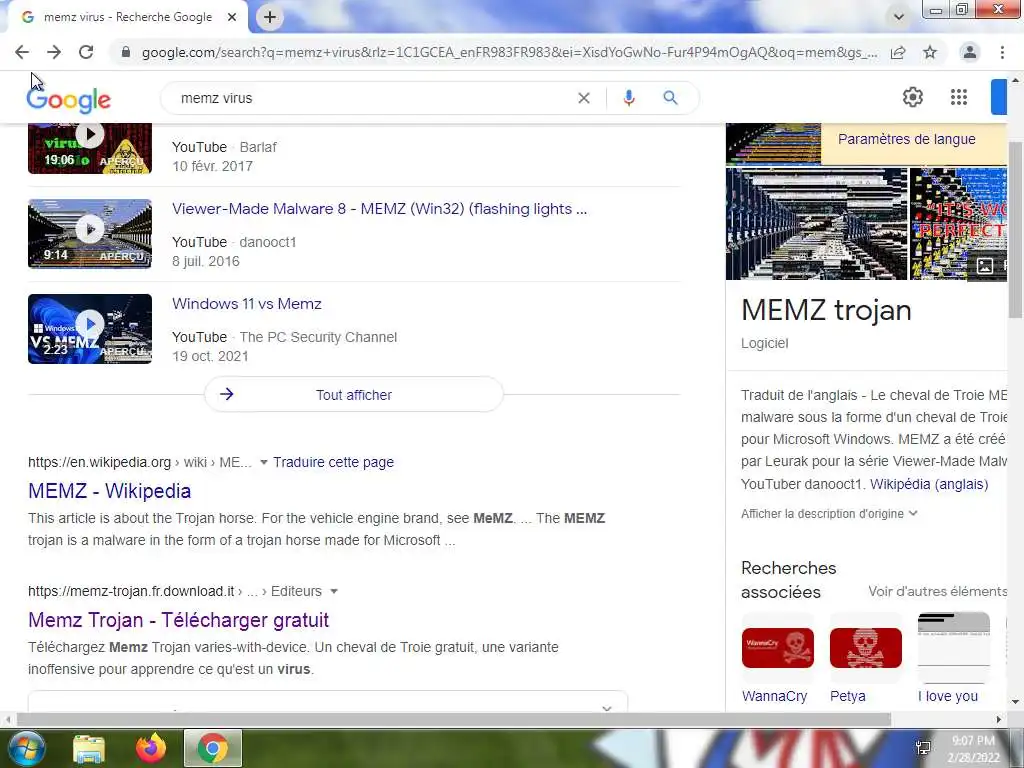Click Tout afficher to show all videos
The image size is (1024, 768).
(x=354, y=394)
